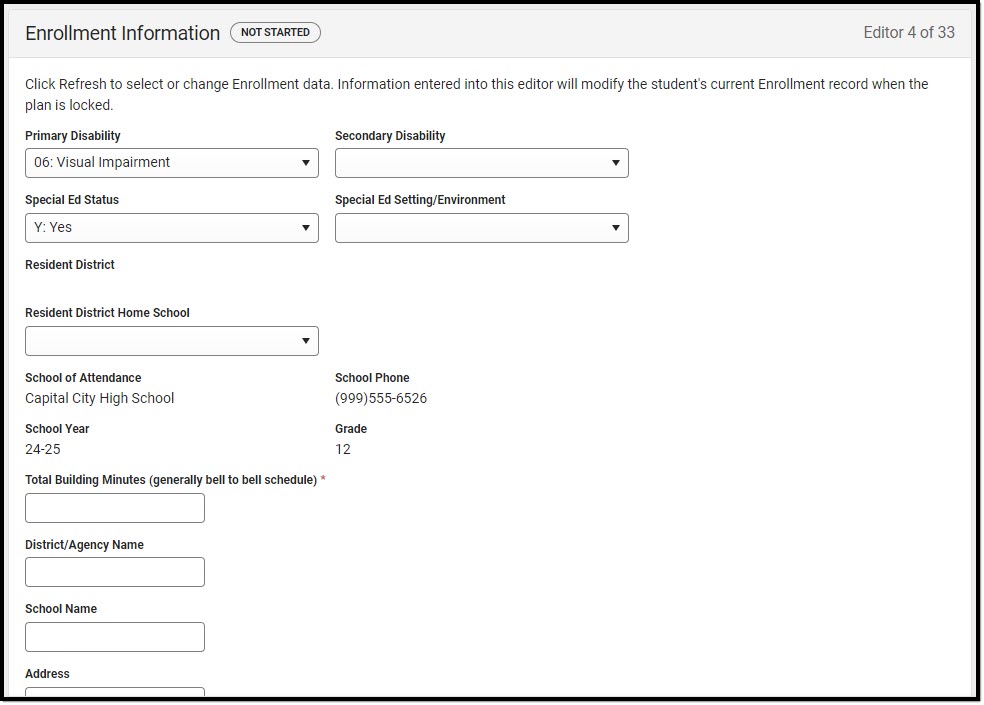Click the NOT STARTED status badge
Image resolution: width=984 pixels, height=705 pixels.
(x=275, y=32)
